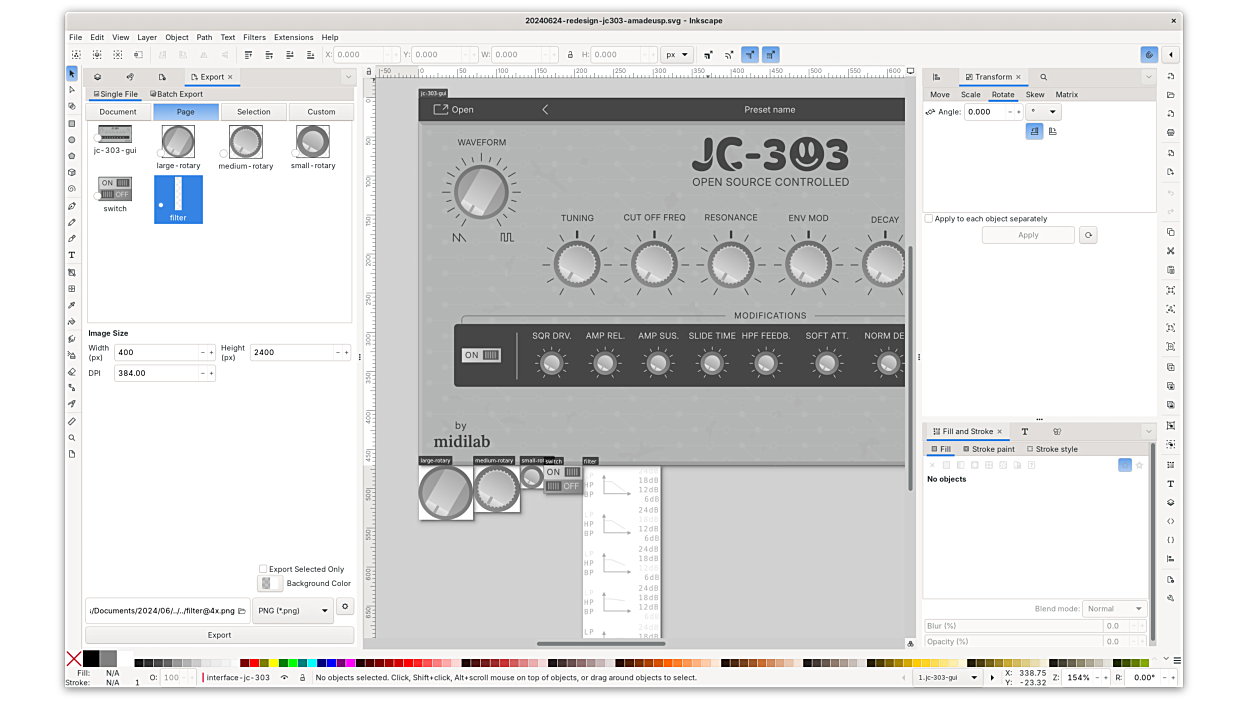Screen dimensions: 1248x702
Task: Select the Node edit tool
Action: tap(71, 90)
